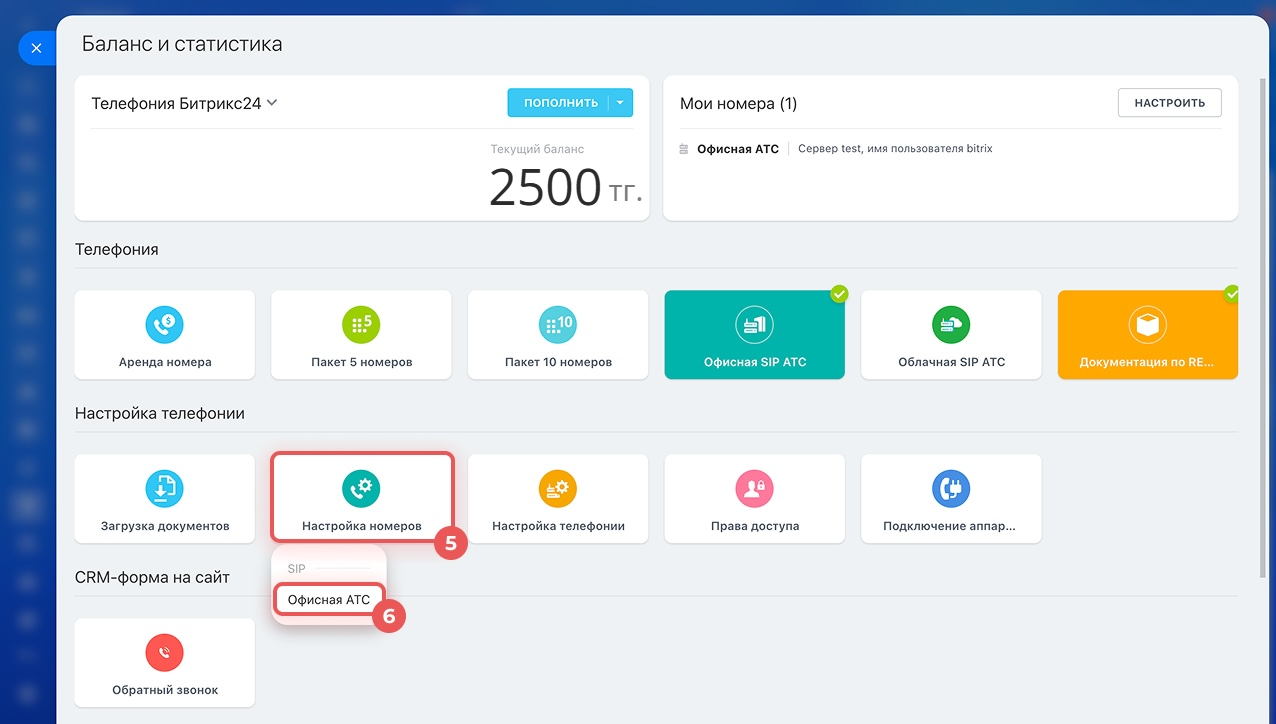Click Настройка номеров tile with dropdown
Image resolution: width=1276 pixels, height=724 pixels.
click(362, 498)
